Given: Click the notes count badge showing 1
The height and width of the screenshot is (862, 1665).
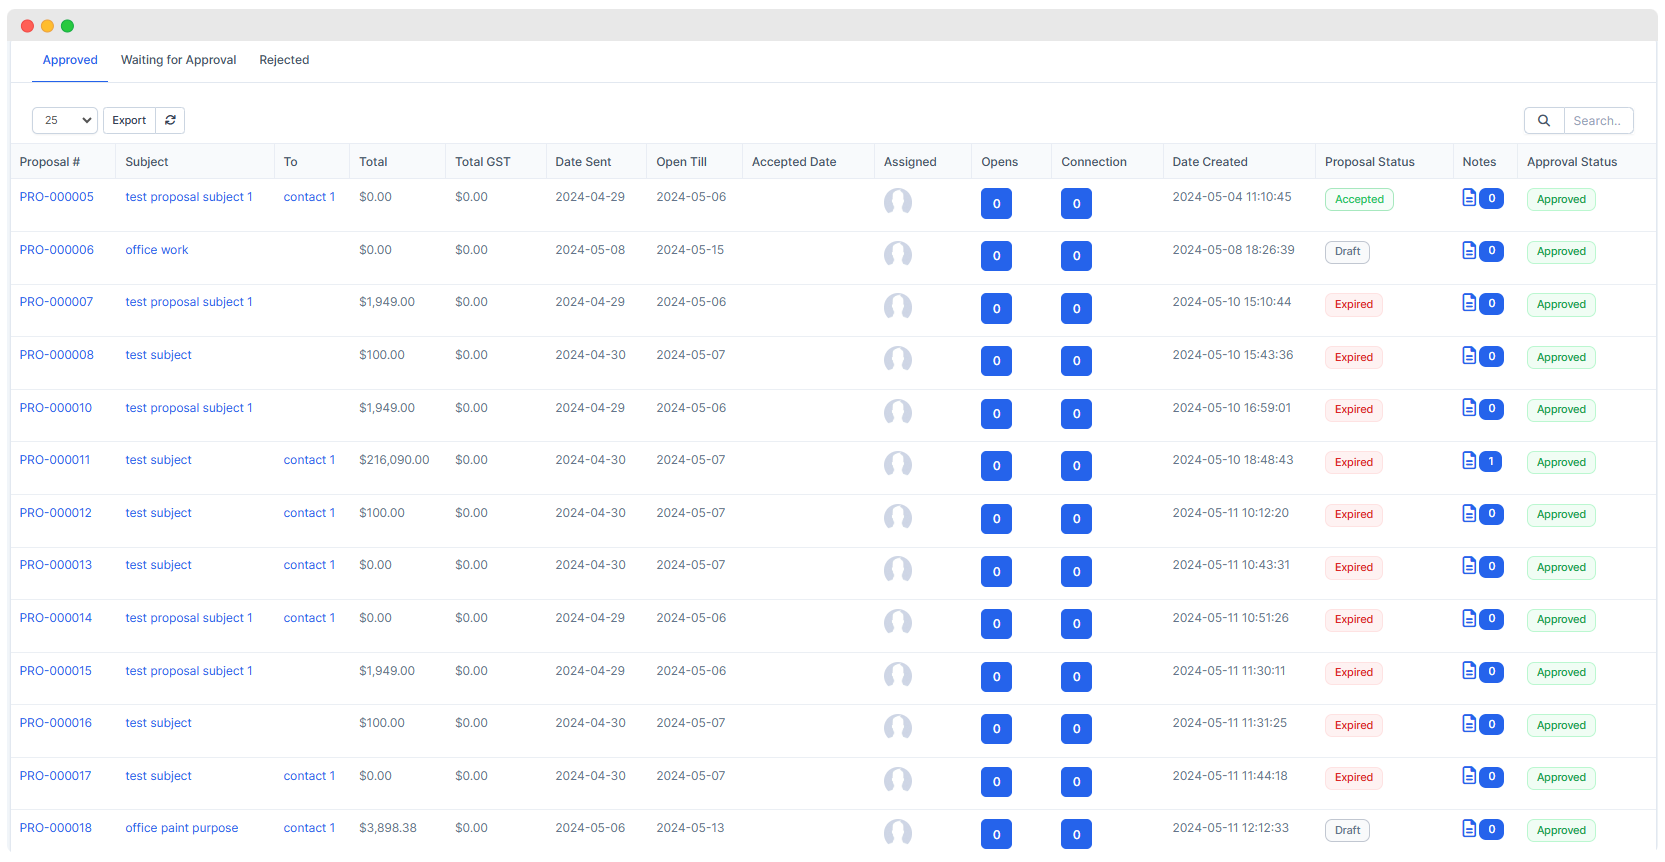Looking at the screenshot, I should point(1491,461).
